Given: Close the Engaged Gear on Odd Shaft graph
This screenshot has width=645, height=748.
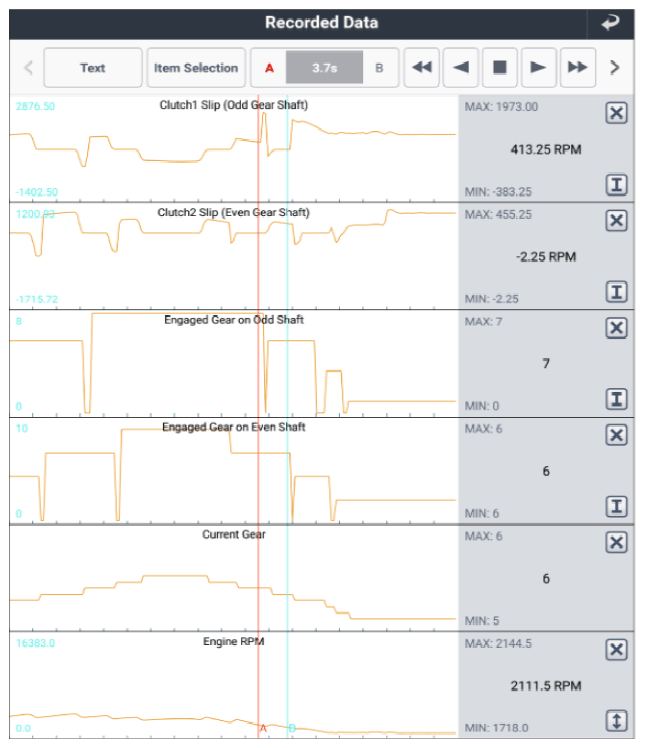Looking at the screenshot, I should click(616, 328).
